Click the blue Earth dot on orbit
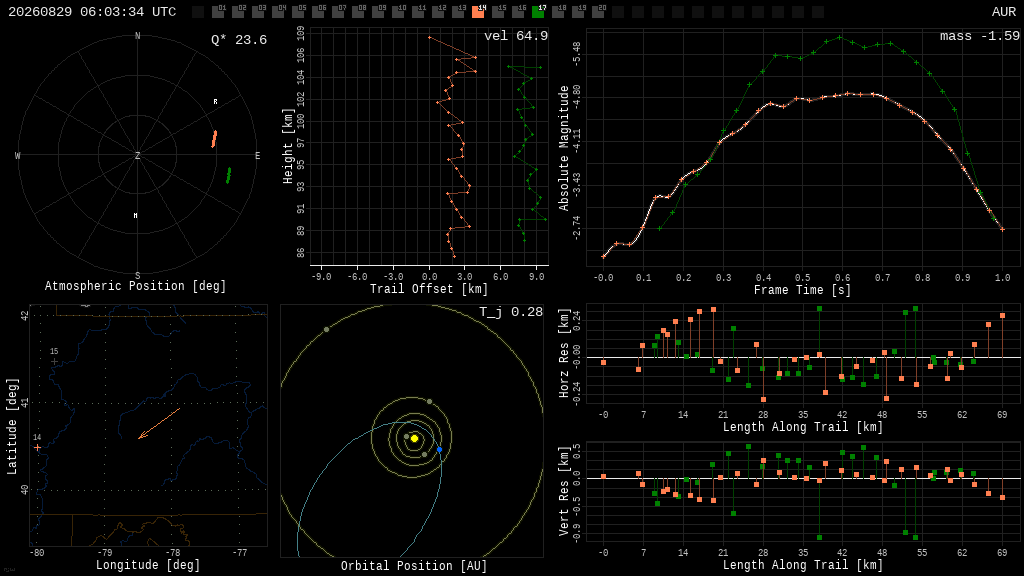The image size is (1024, 576). pyautogui.click(x=440, y=449)
